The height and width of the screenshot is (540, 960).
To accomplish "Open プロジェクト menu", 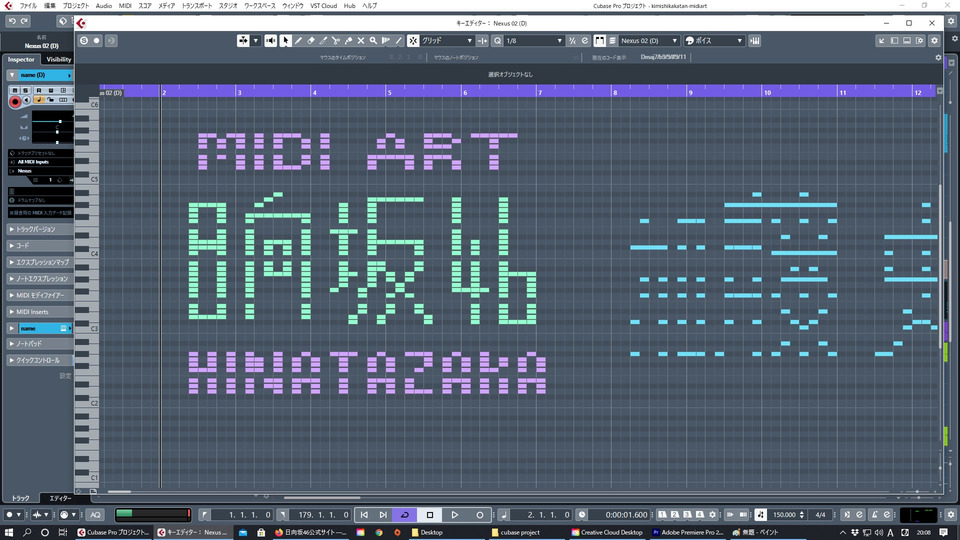I will pyautogui.click(x=76, y=6).
